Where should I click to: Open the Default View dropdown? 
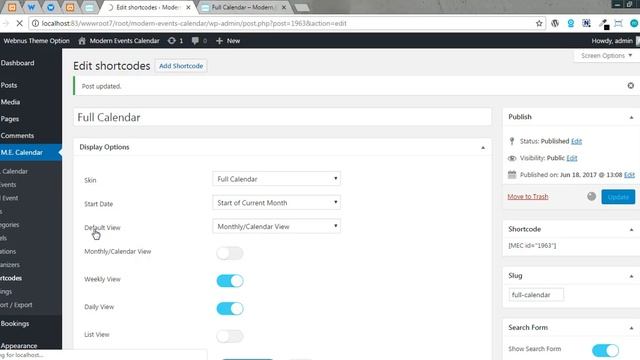277,226
